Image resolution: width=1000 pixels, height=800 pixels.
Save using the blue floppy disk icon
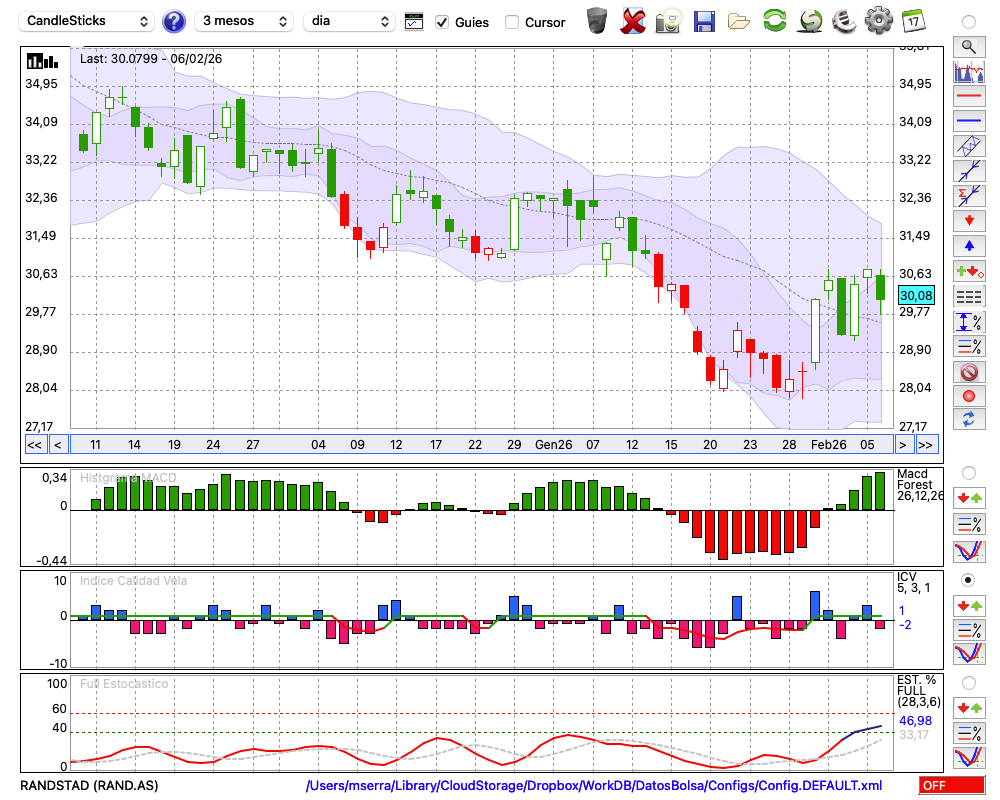[x=704, y=21]
